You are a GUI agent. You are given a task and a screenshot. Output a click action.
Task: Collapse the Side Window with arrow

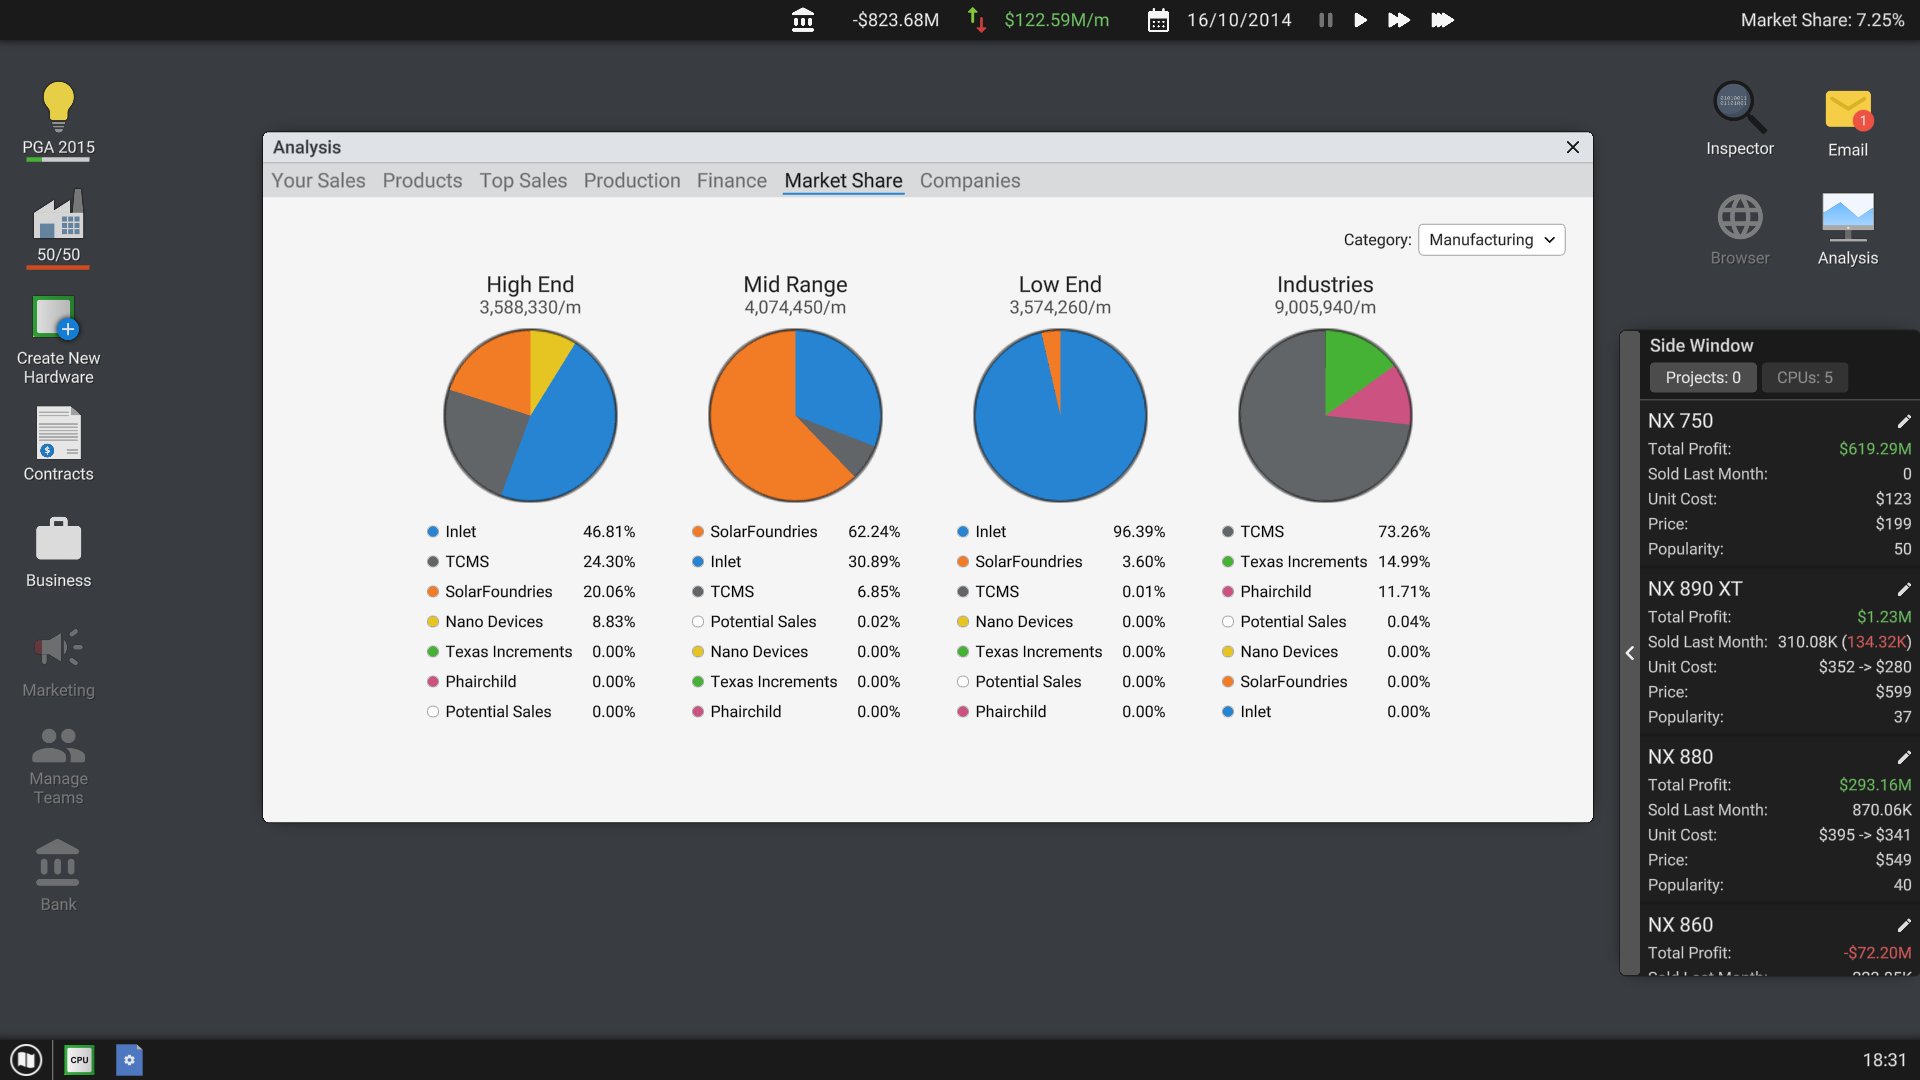(1630, 653)
